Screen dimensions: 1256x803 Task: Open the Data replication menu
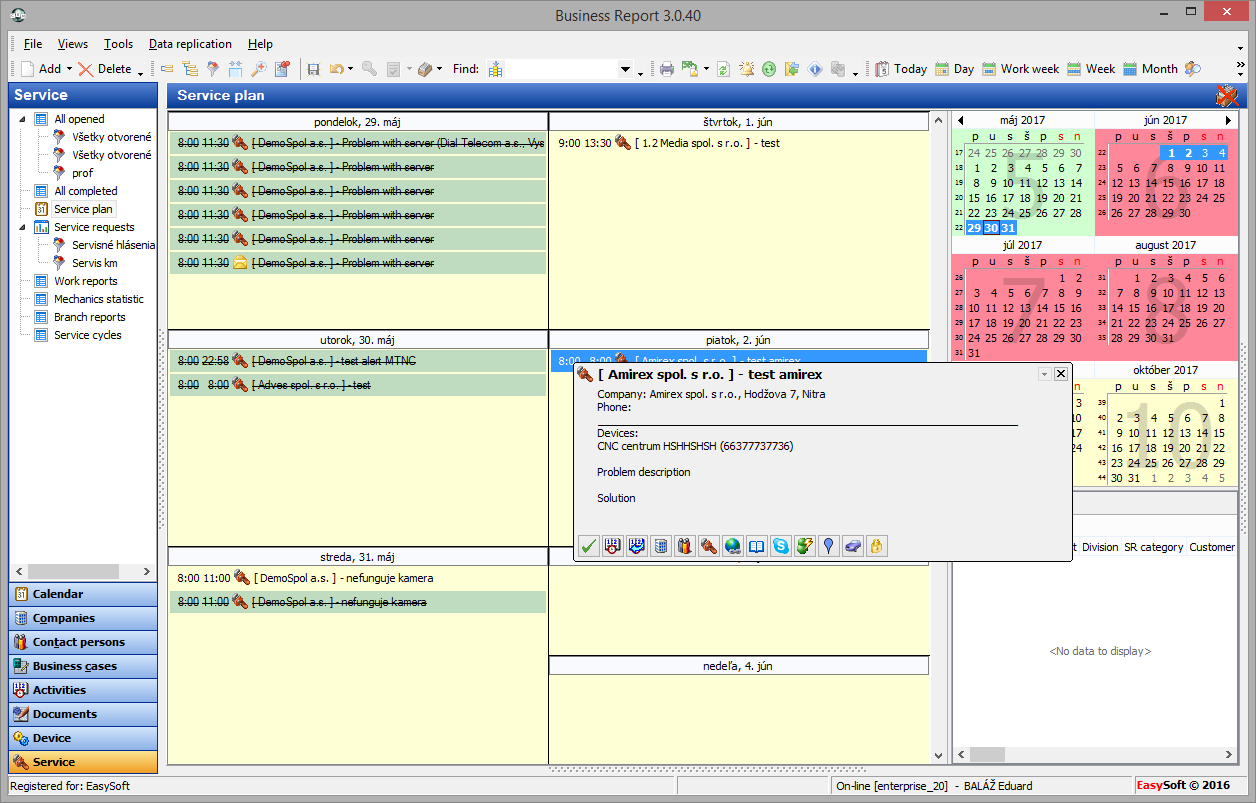pos(190,44)
